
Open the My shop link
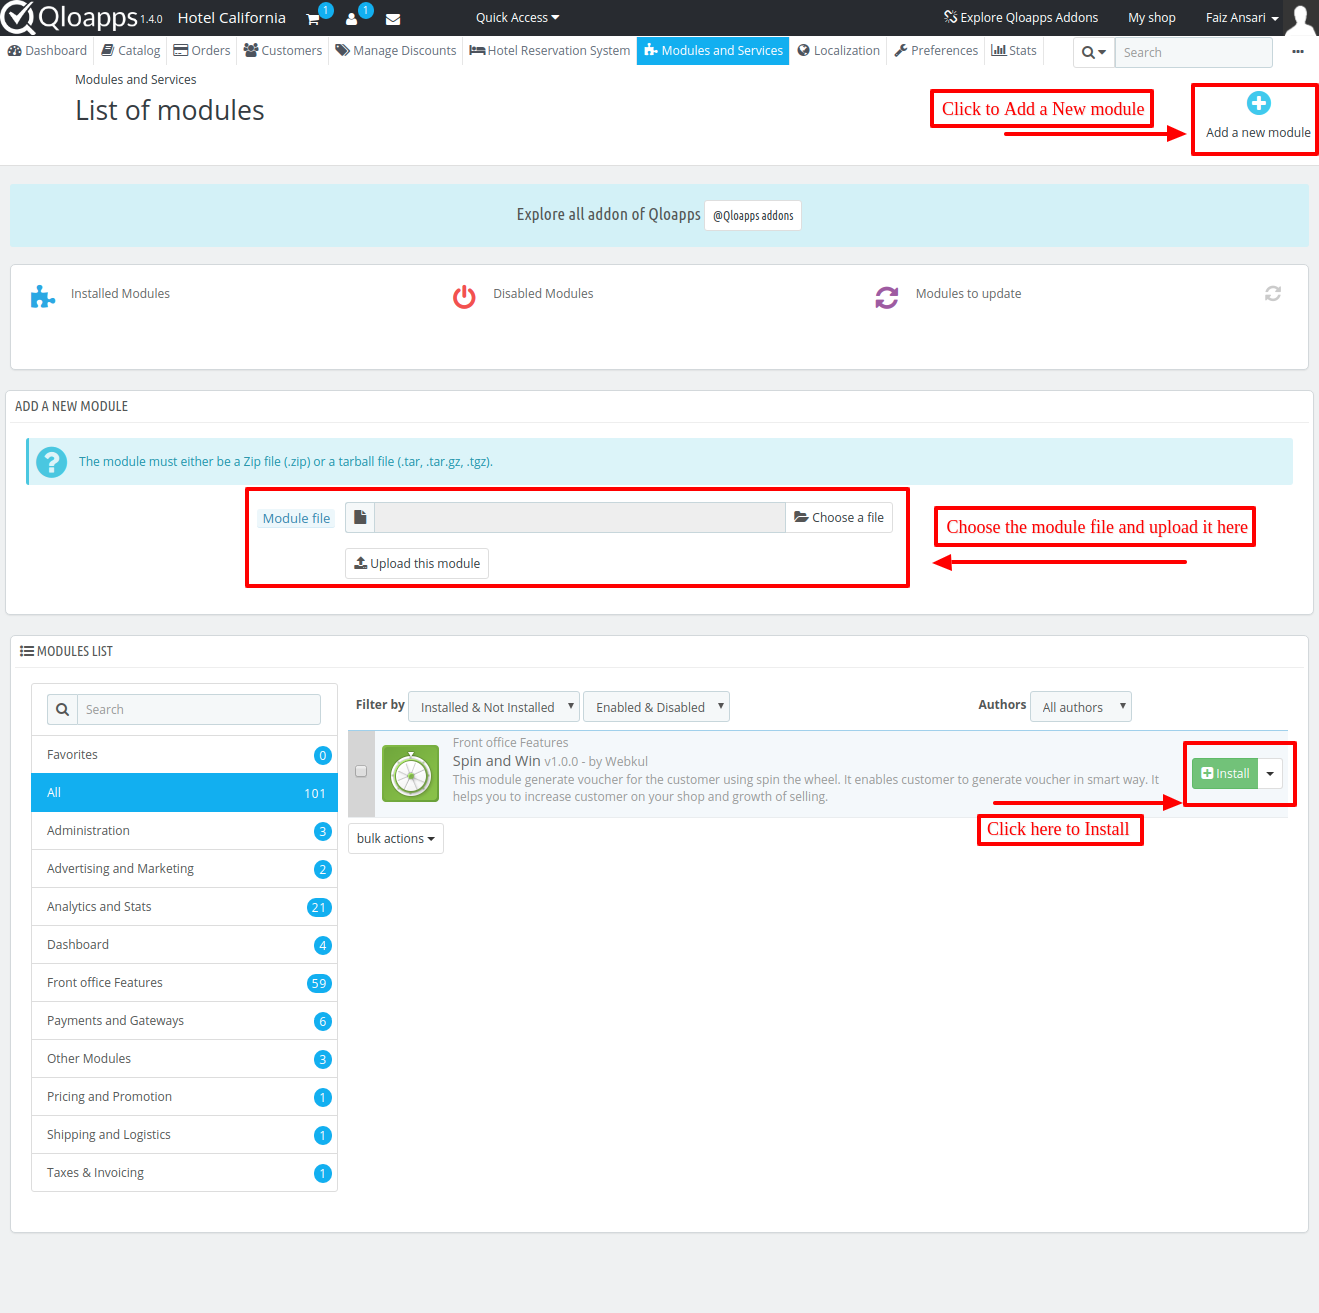(1152, 18)
